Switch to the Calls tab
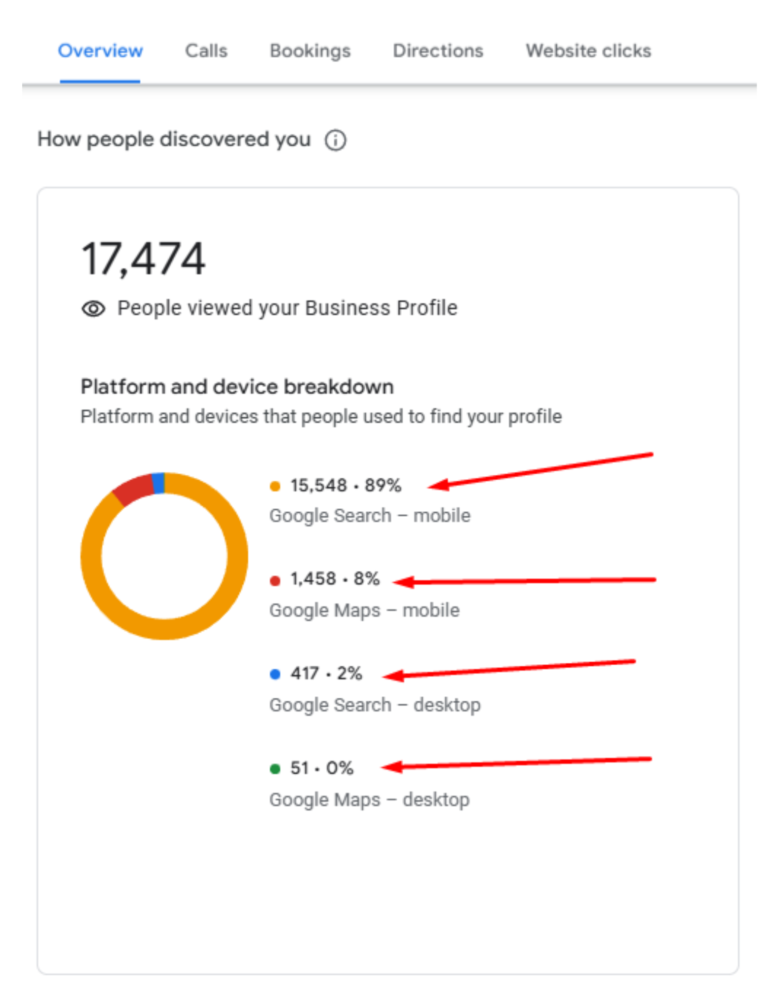The image size is (768, 987). point(205,51)
